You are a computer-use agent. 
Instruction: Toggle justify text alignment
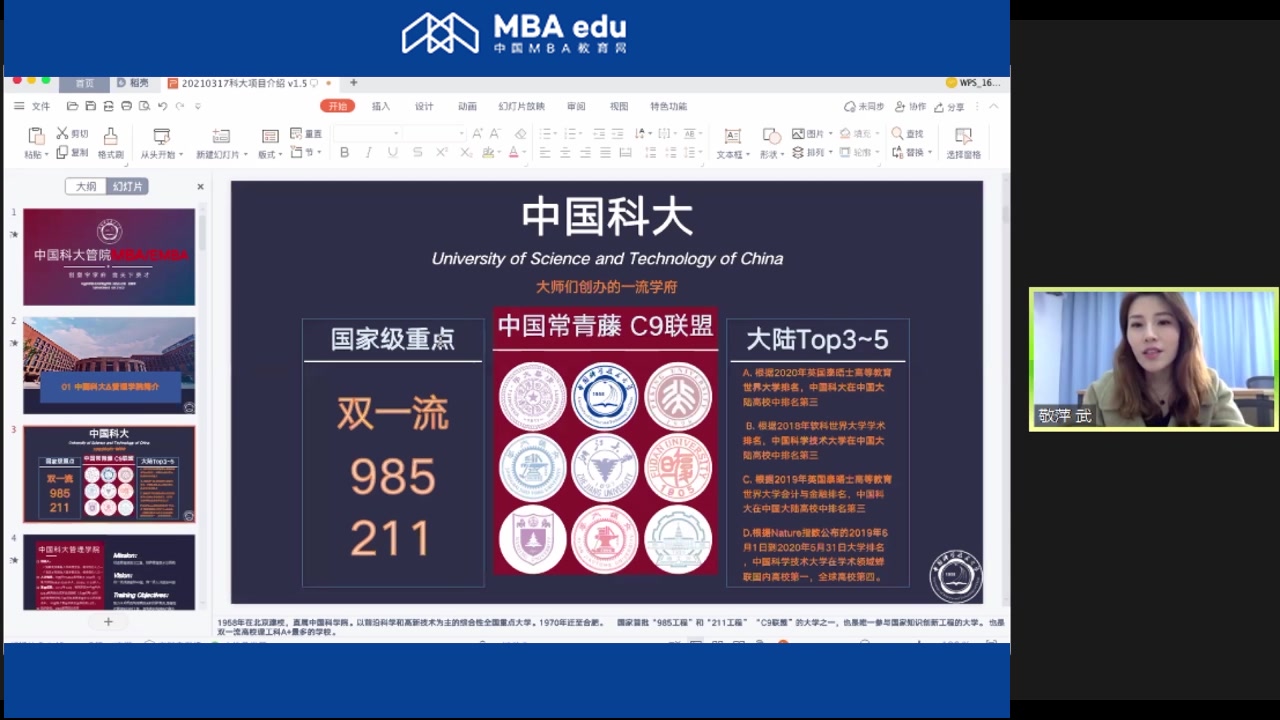click(x=605, y=152)
